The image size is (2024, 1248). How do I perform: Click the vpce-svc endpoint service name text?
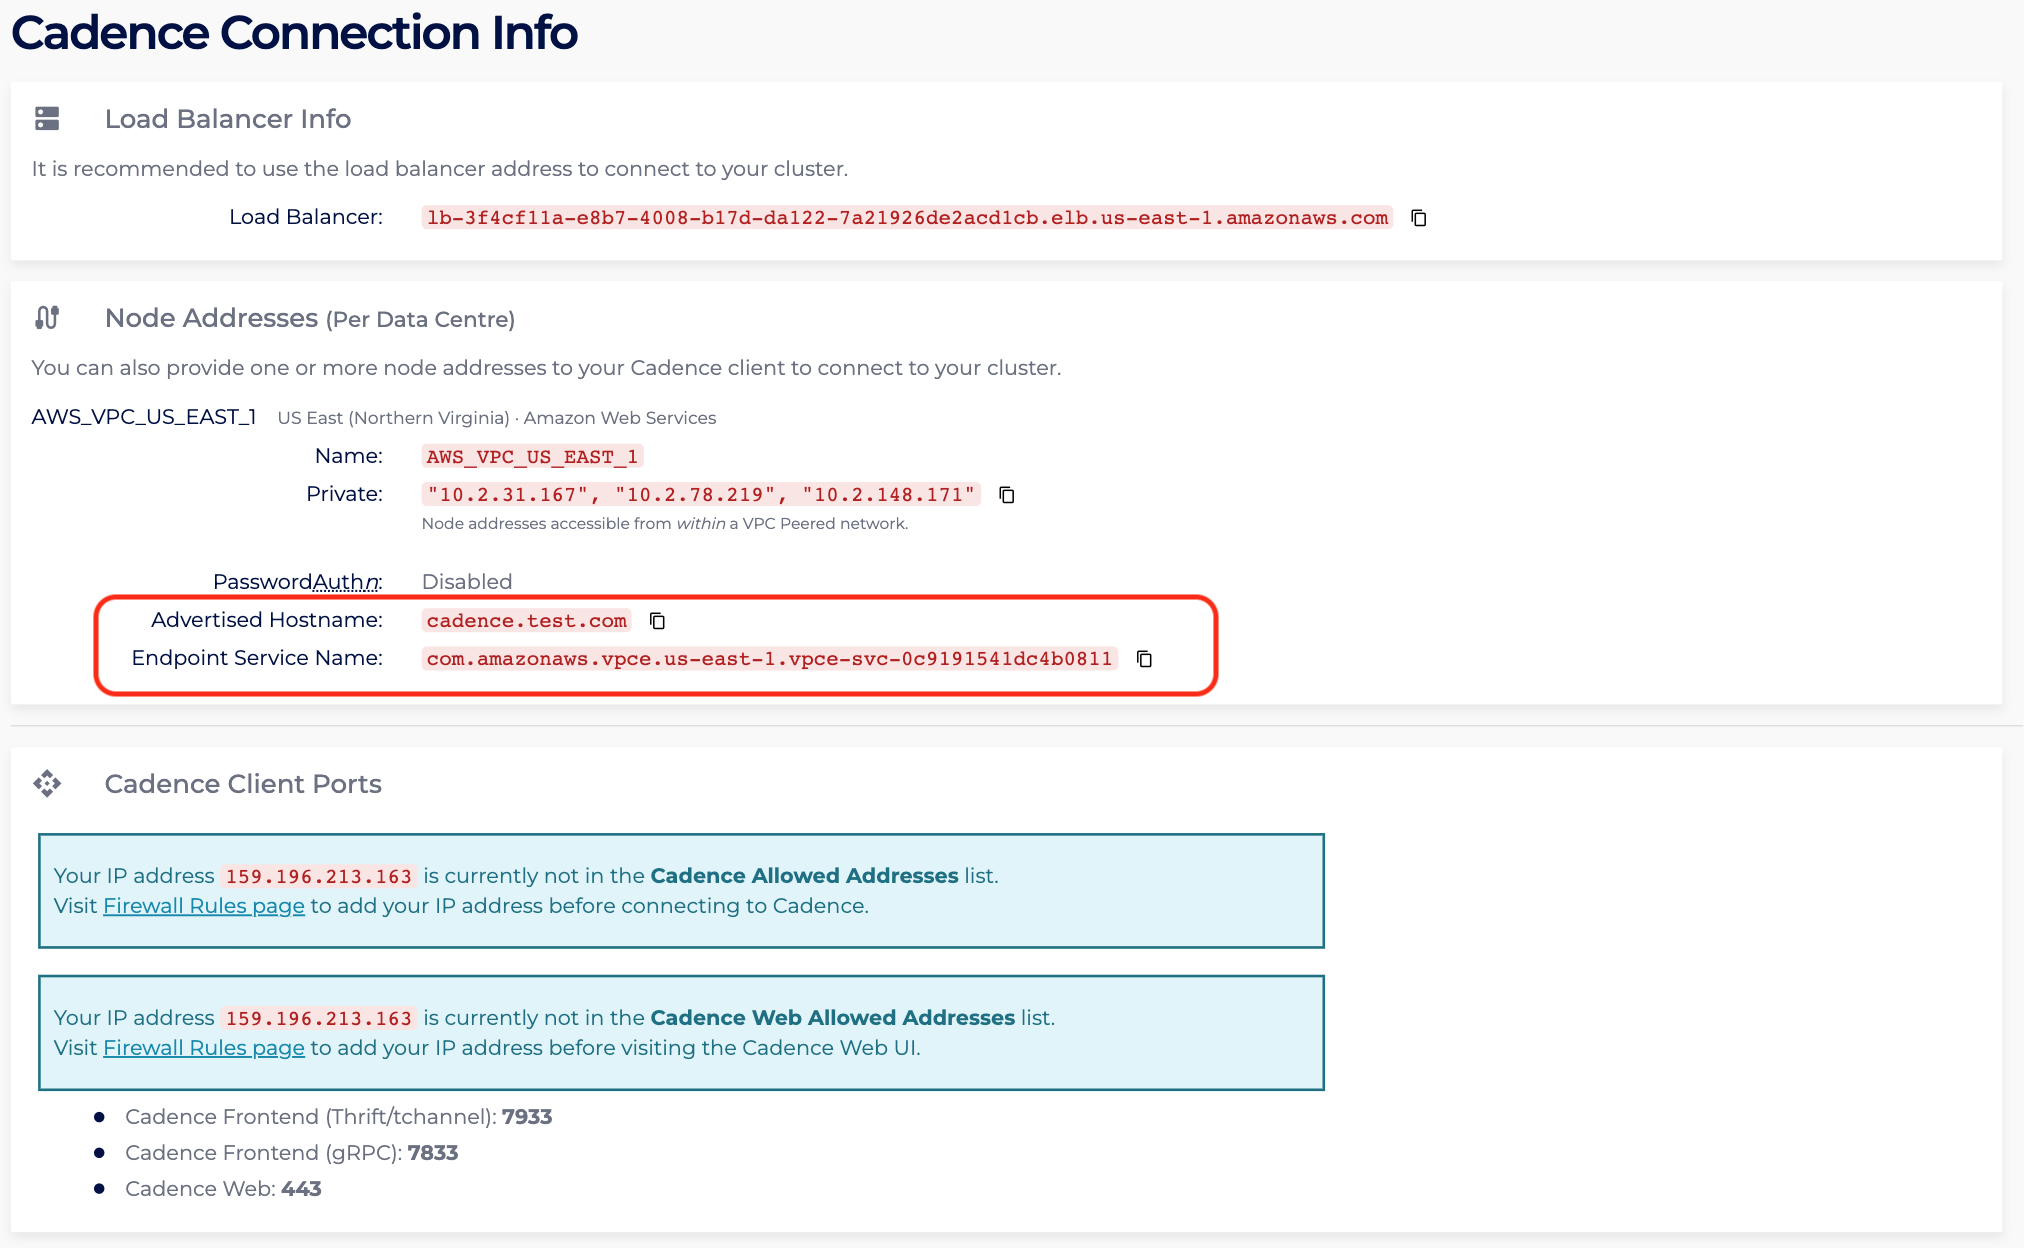pyautogui.click(x=768, y=659)
